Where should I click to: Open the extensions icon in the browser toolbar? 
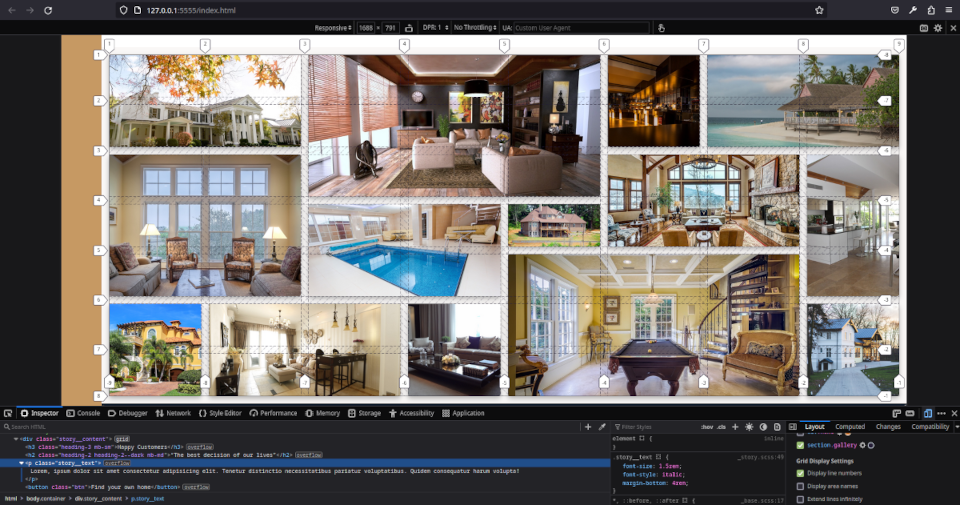(x=931, y=10)
